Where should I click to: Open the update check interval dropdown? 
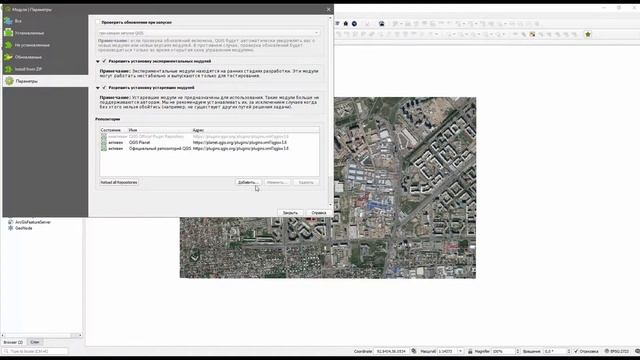tap(209, 33)
